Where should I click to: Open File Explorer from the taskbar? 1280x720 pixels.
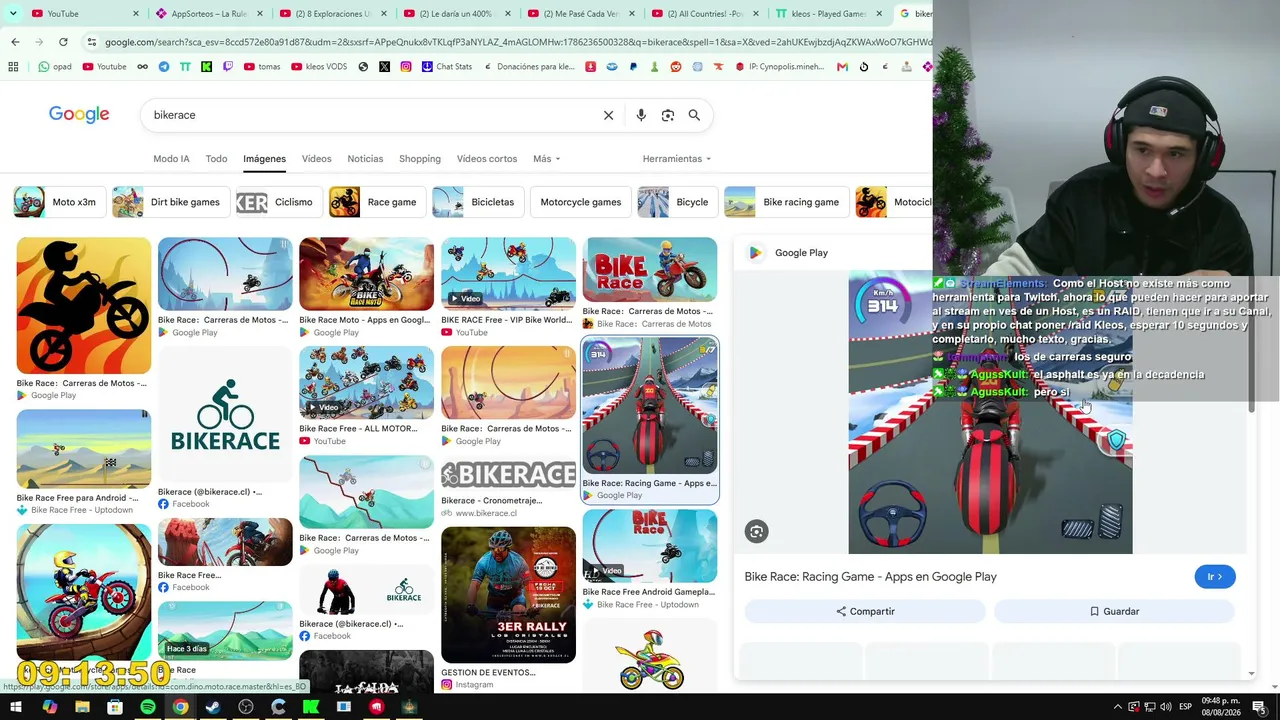tap(82, 707)
